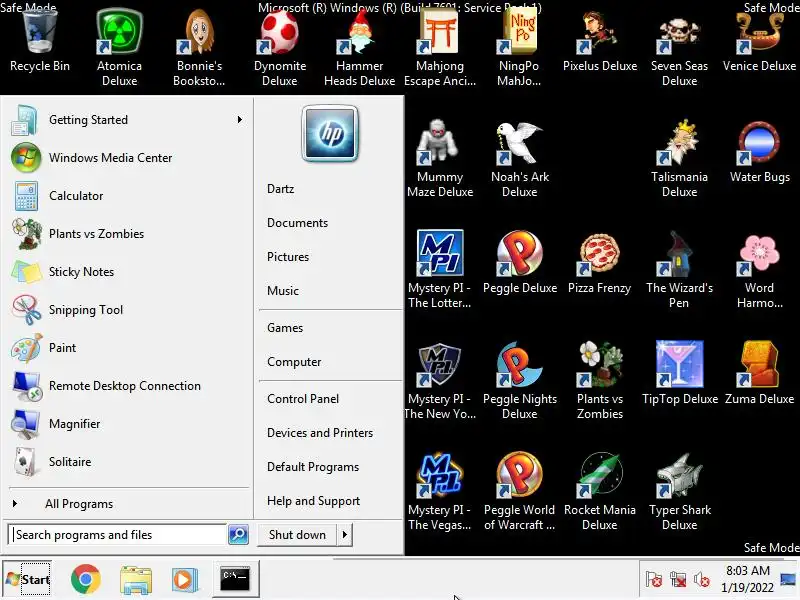
Task: Launch Paint from Start menu
Action: [x=128, y=348]
